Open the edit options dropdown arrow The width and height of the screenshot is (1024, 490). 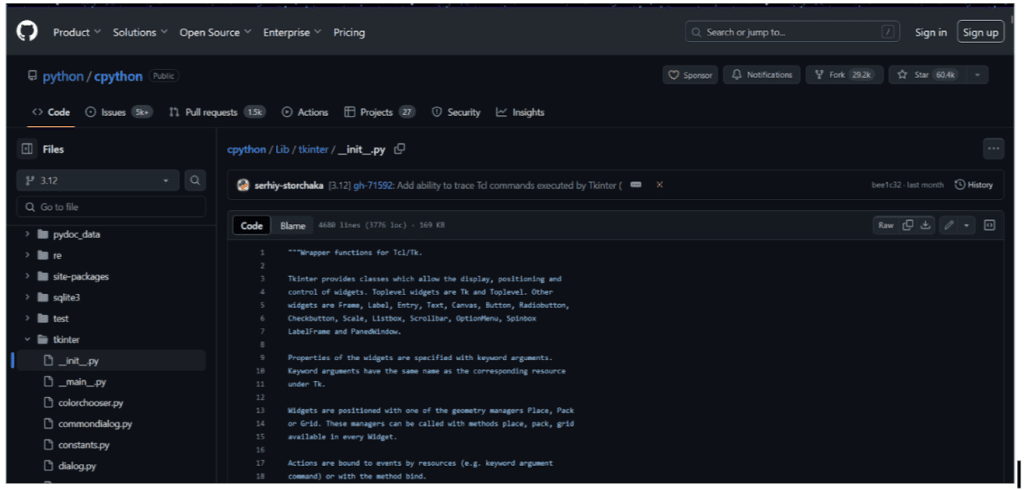click(967, 225)
